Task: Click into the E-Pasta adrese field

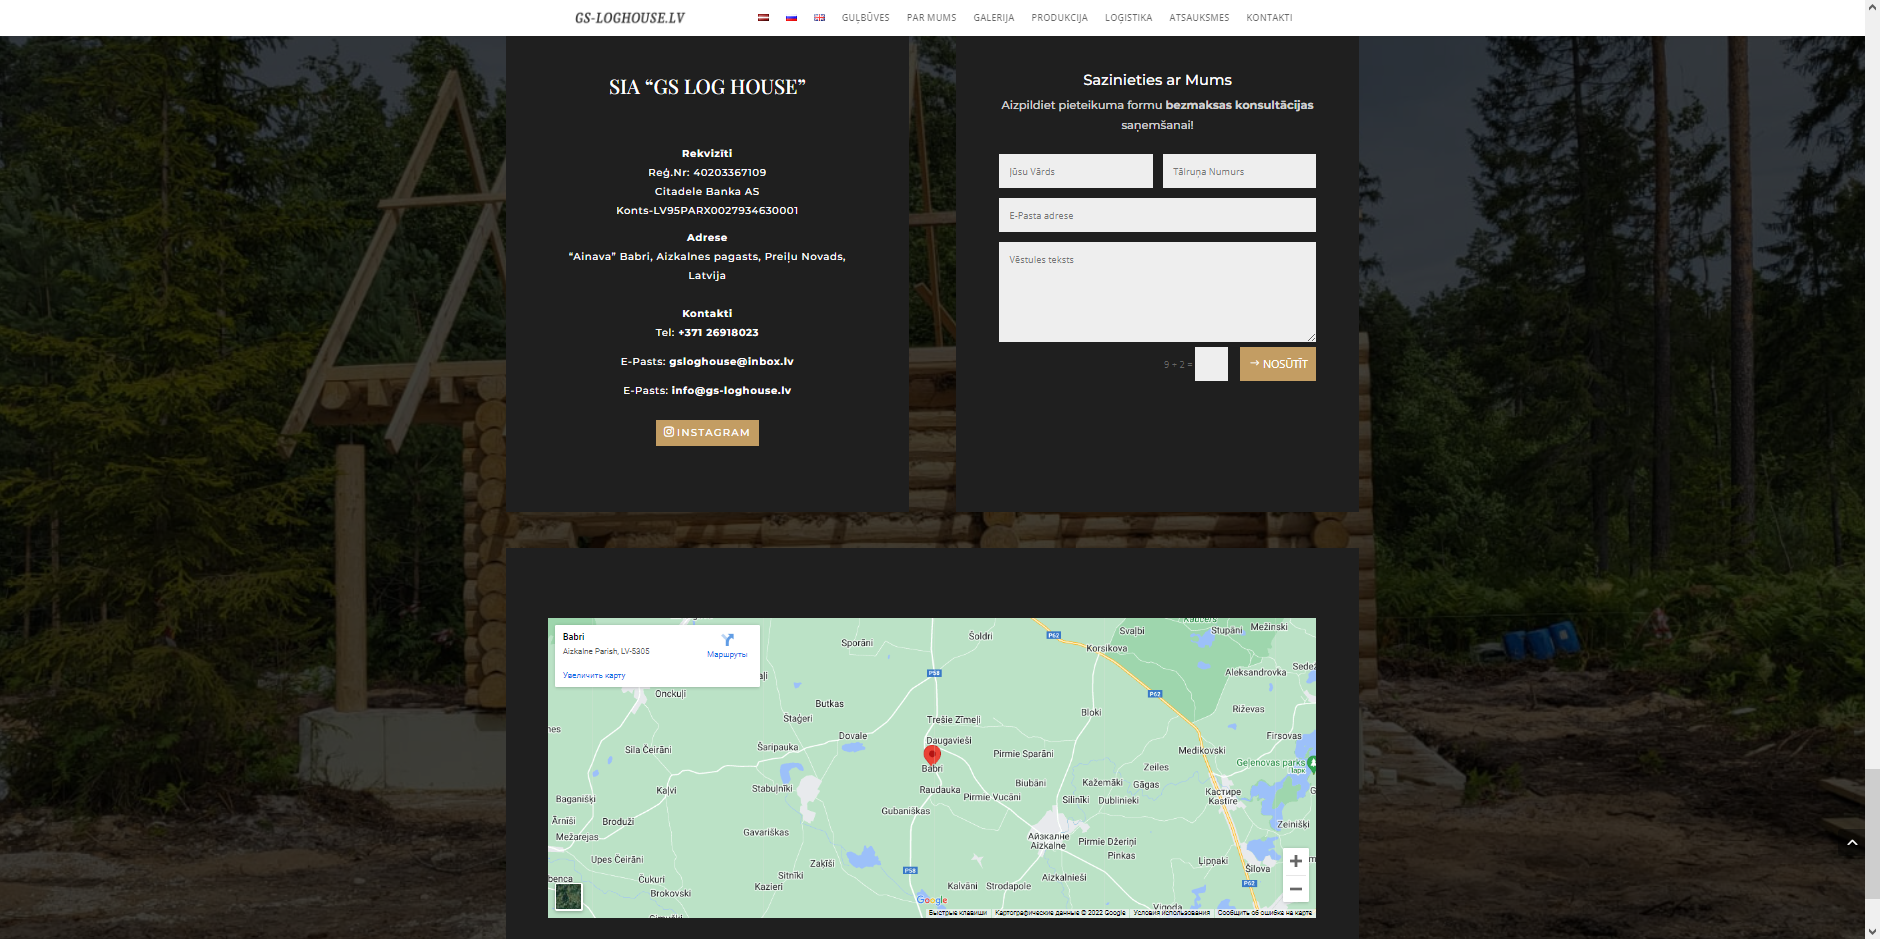Action: coord(1157,215)
